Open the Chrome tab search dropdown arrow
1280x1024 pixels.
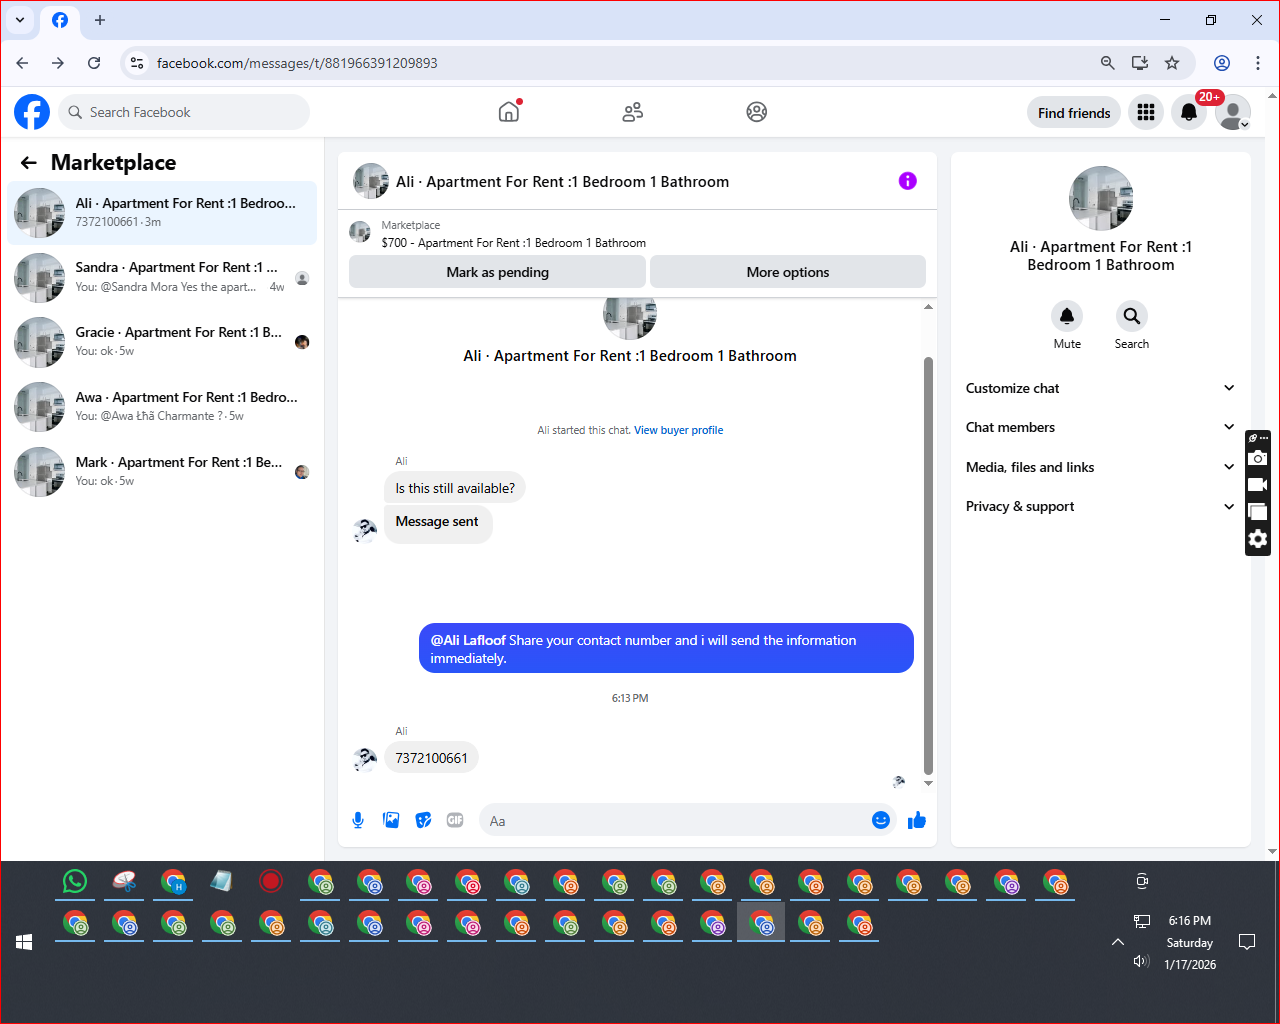[19, 20]
